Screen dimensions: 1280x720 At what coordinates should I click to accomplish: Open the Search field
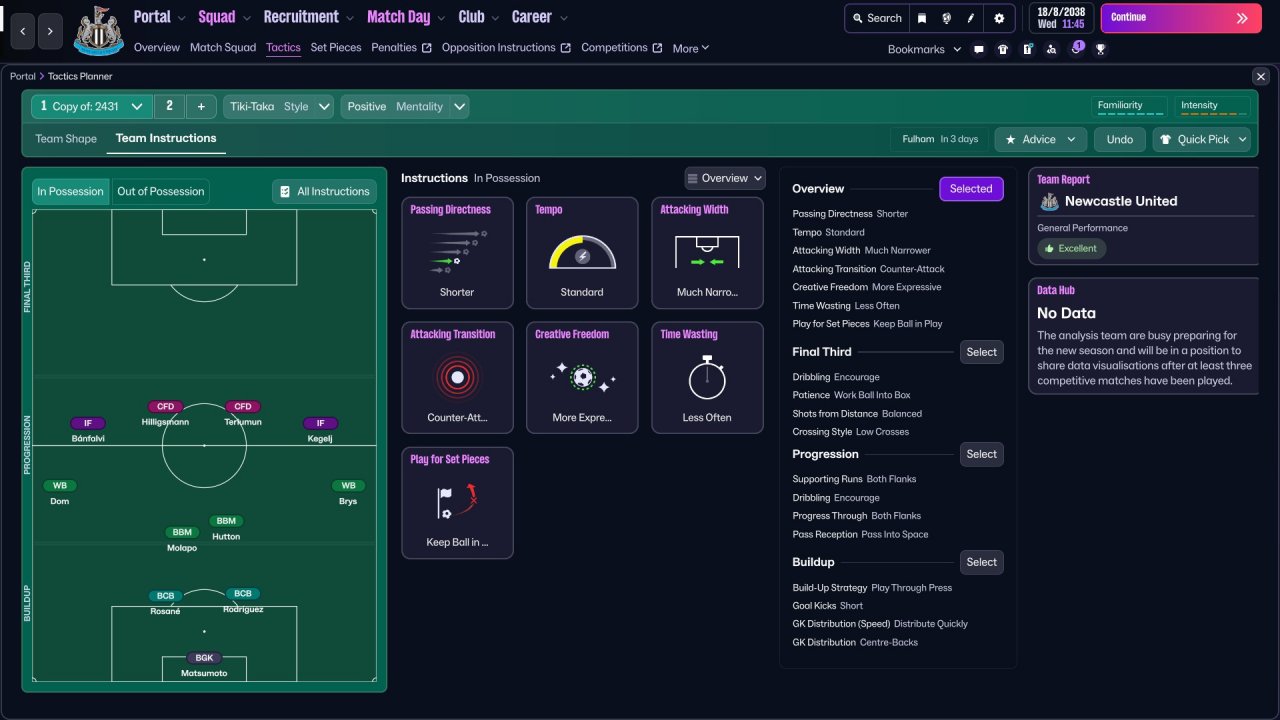[877, 18]
